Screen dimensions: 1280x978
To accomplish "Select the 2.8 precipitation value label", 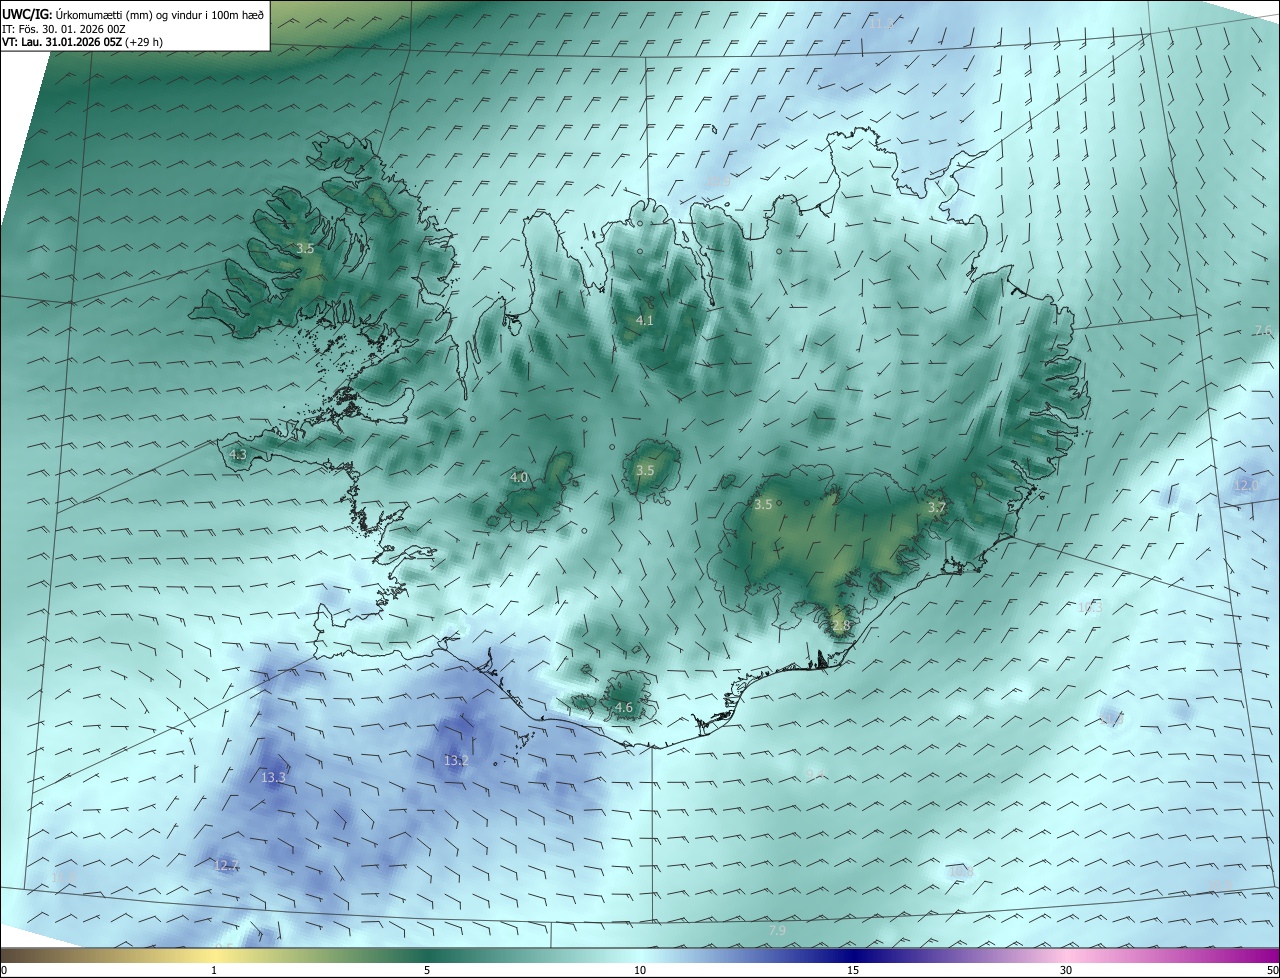I will point(840,626).
